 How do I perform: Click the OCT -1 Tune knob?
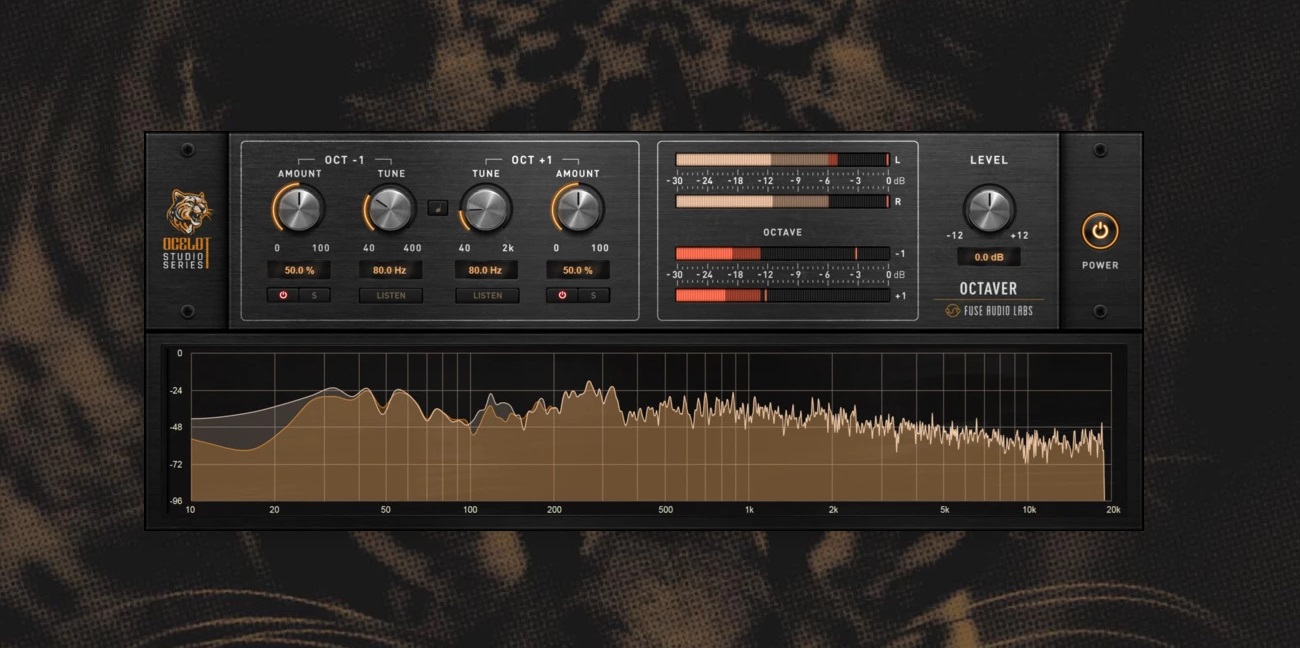click(391, 208)
